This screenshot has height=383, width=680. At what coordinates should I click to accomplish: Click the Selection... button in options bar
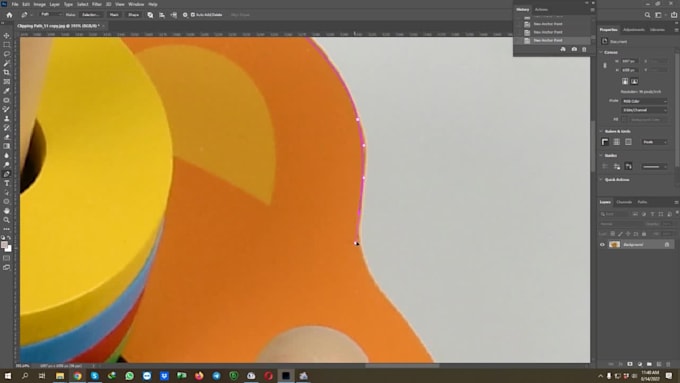point(91,15)
